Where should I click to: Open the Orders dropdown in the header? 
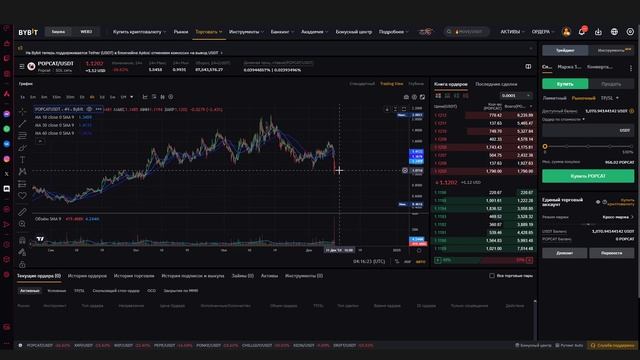543,32
